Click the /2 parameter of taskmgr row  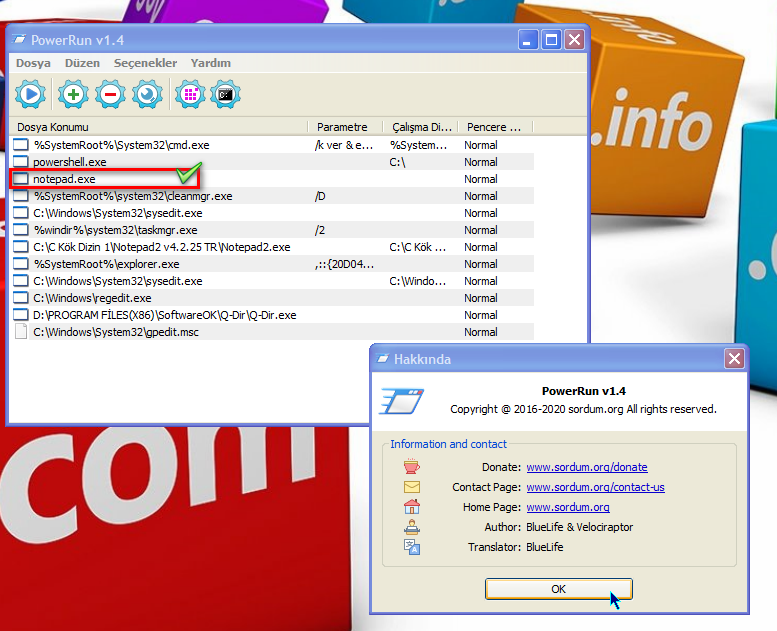coord(320,230)
